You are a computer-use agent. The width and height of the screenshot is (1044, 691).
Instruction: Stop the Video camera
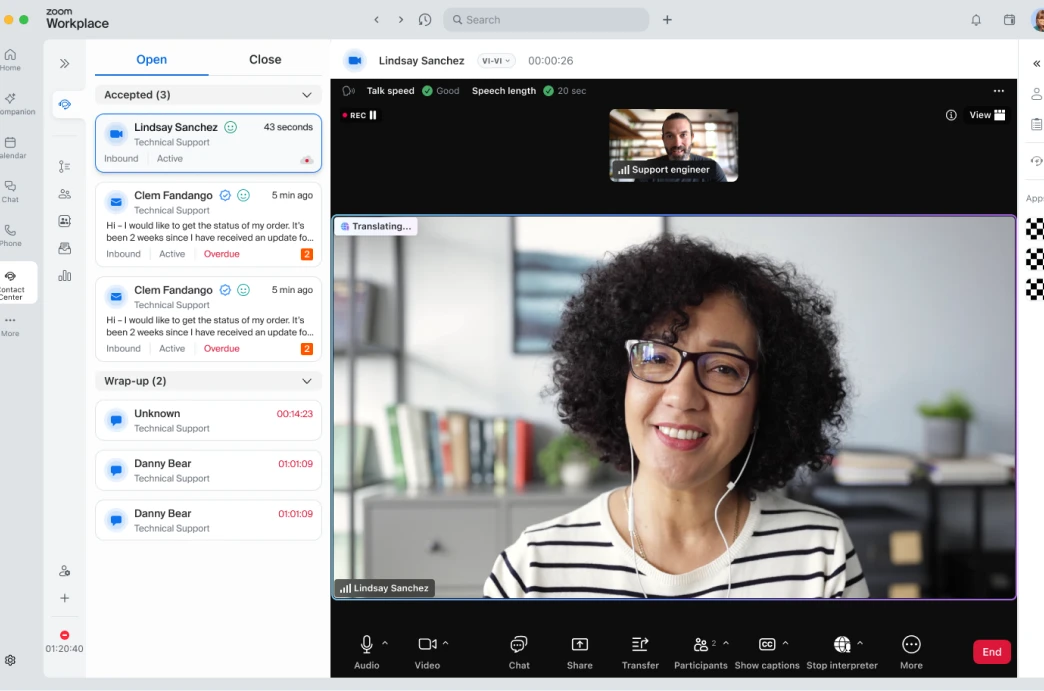[427, 652]
